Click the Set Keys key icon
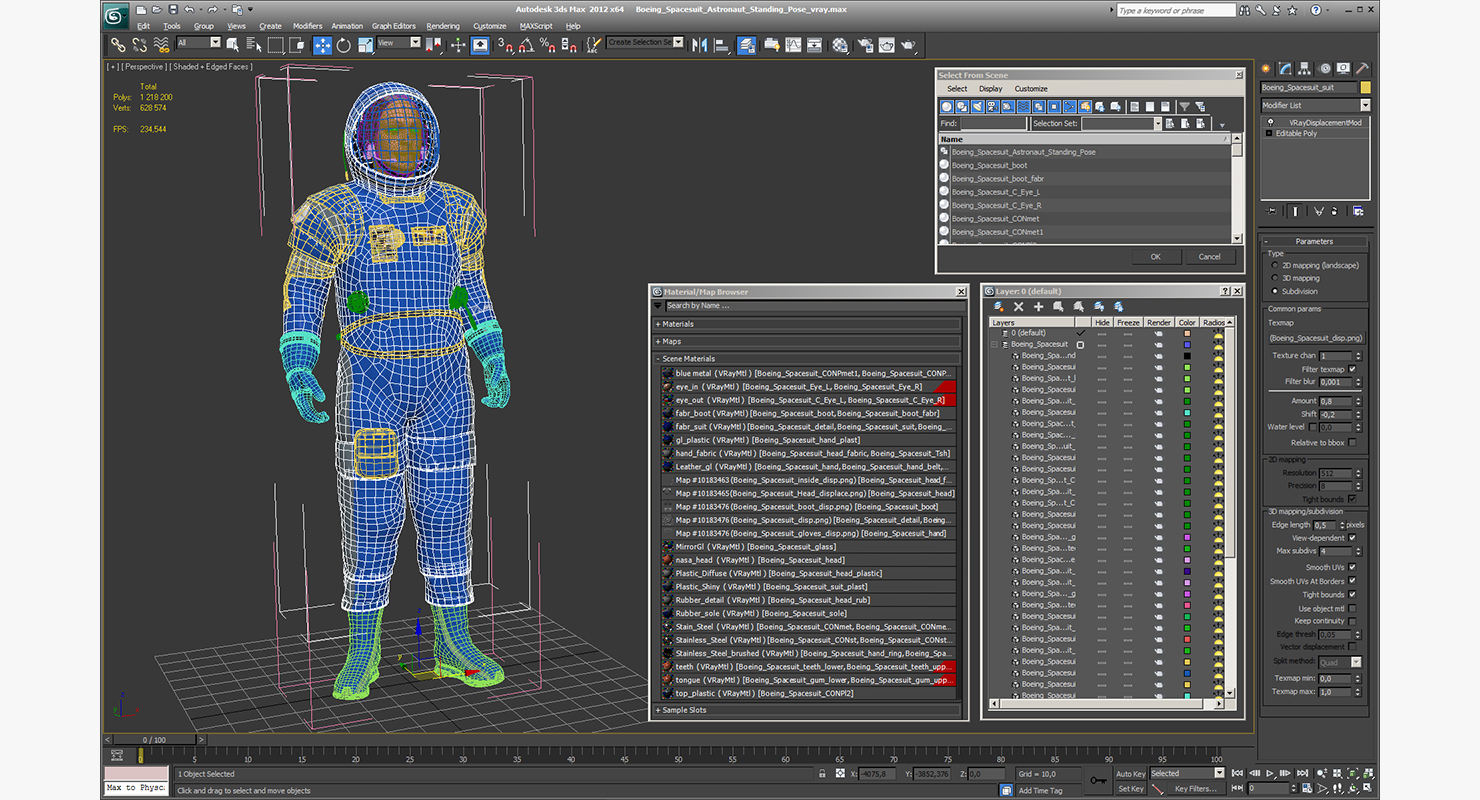The width and height of the screenshot is (1480, 800). 1098,780
